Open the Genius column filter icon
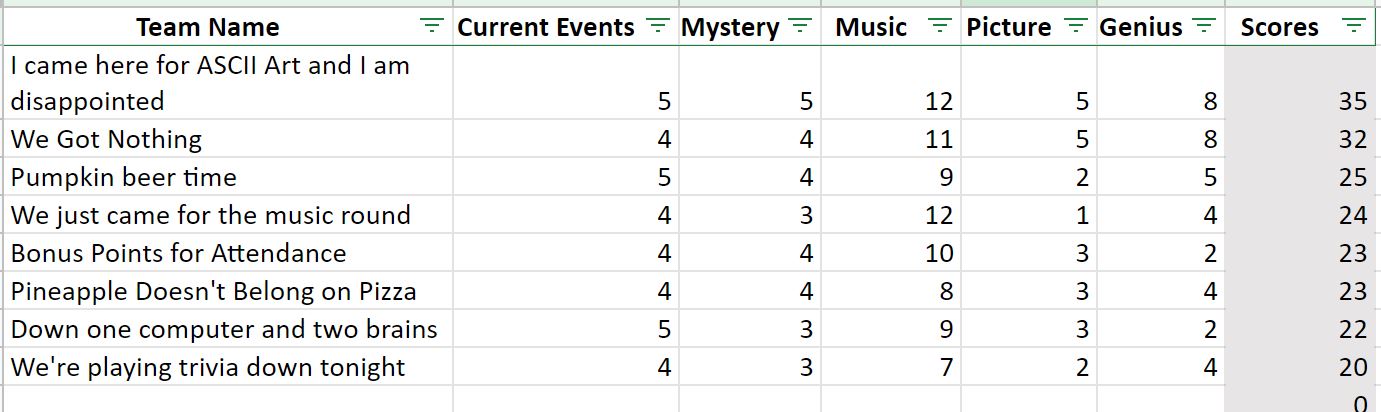The width and height of the screenshot is (1381, 412). tap(1205, 27)
